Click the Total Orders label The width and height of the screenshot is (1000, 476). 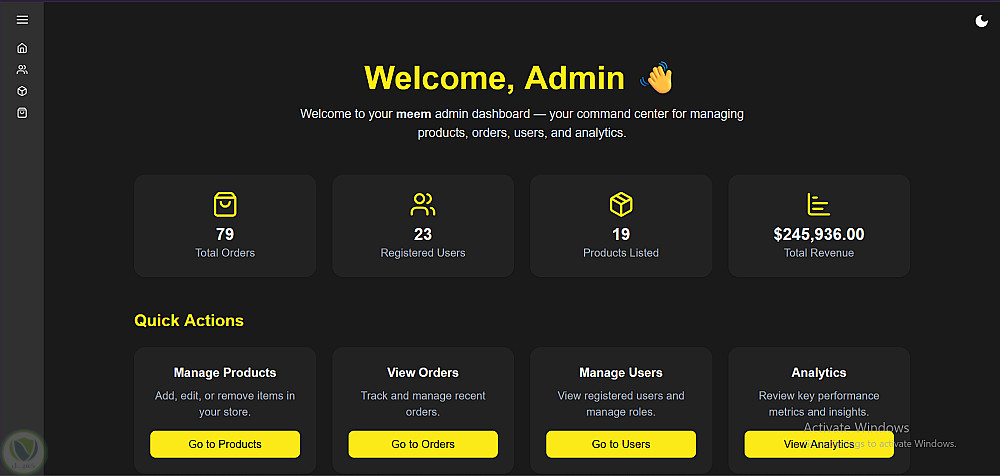pyautogui.click(x=225, y=253)
